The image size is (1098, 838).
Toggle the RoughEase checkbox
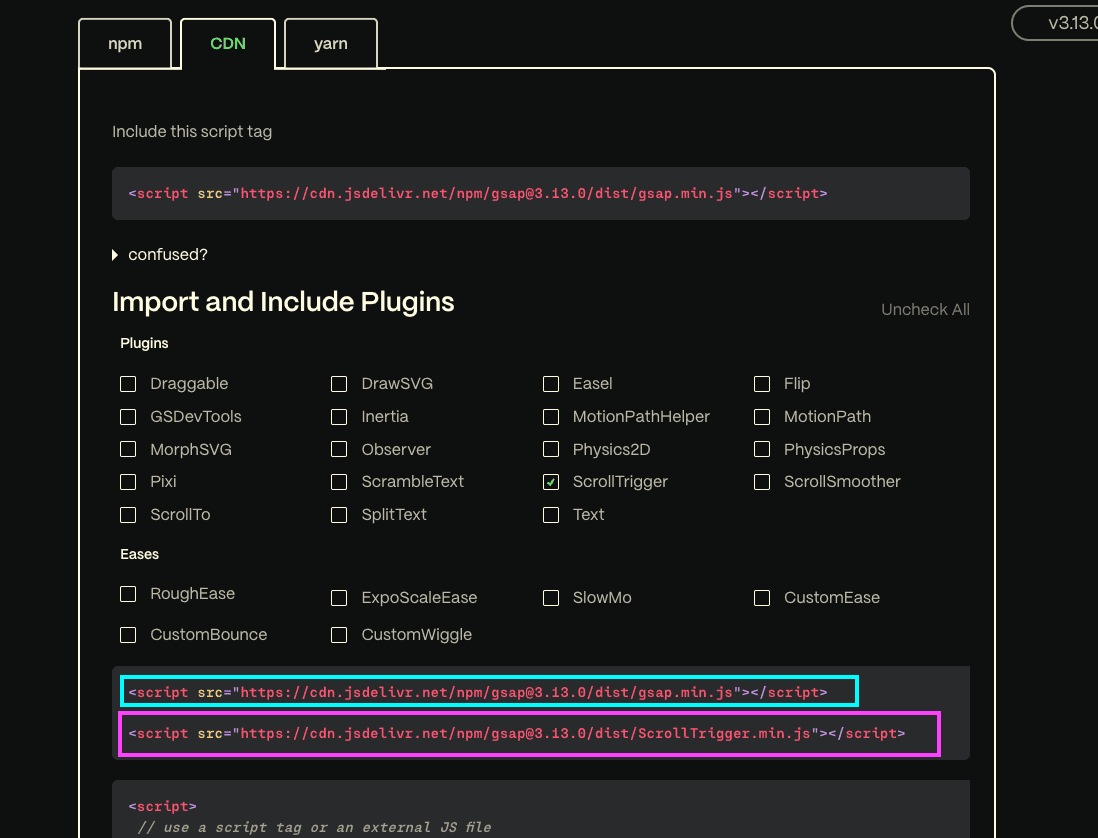128,594
